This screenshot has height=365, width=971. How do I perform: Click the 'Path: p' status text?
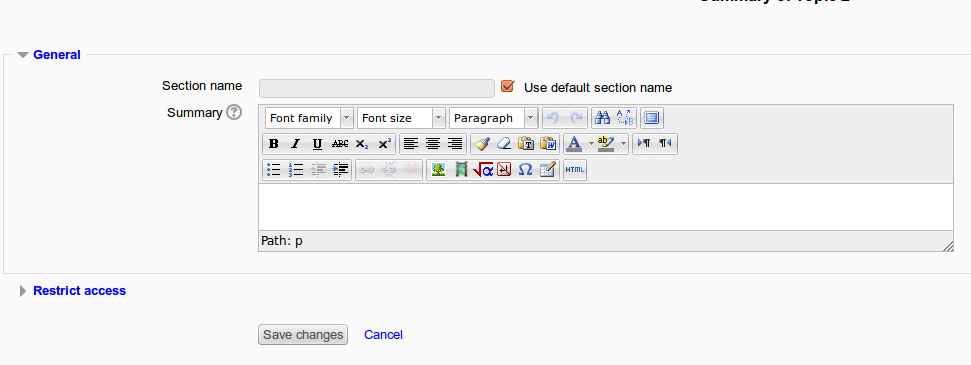tap(282, 240)
